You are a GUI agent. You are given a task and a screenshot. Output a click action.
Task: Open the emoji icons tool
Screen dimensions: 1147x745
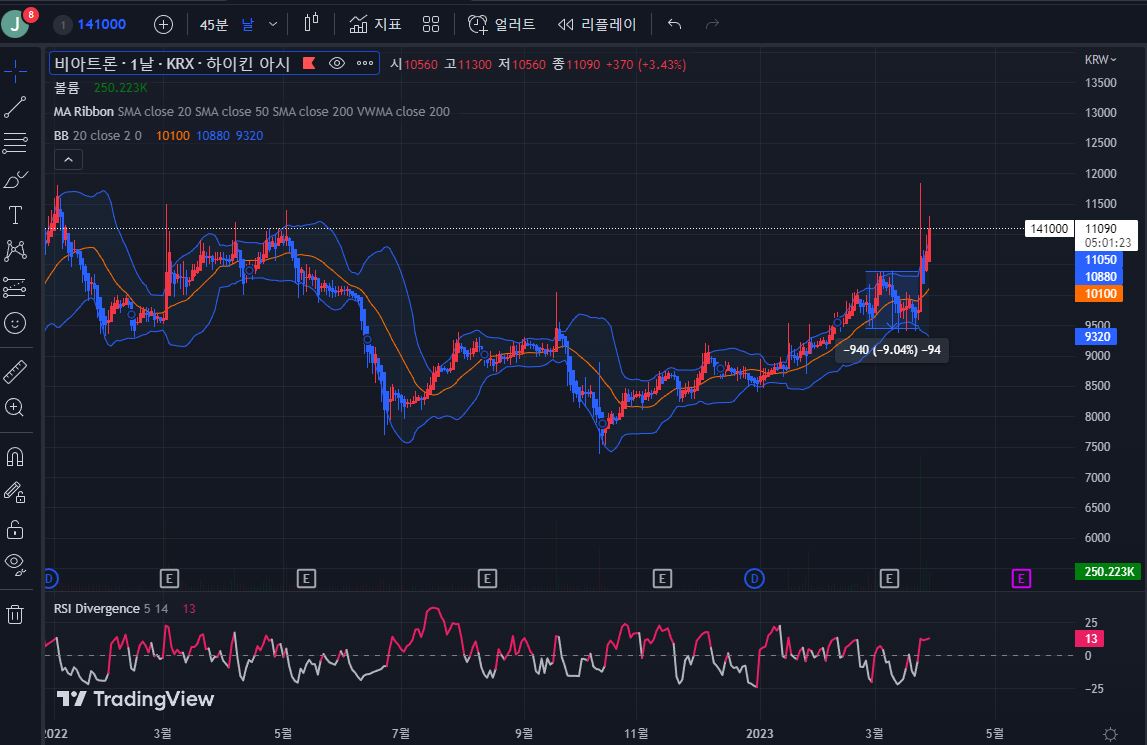15,323
